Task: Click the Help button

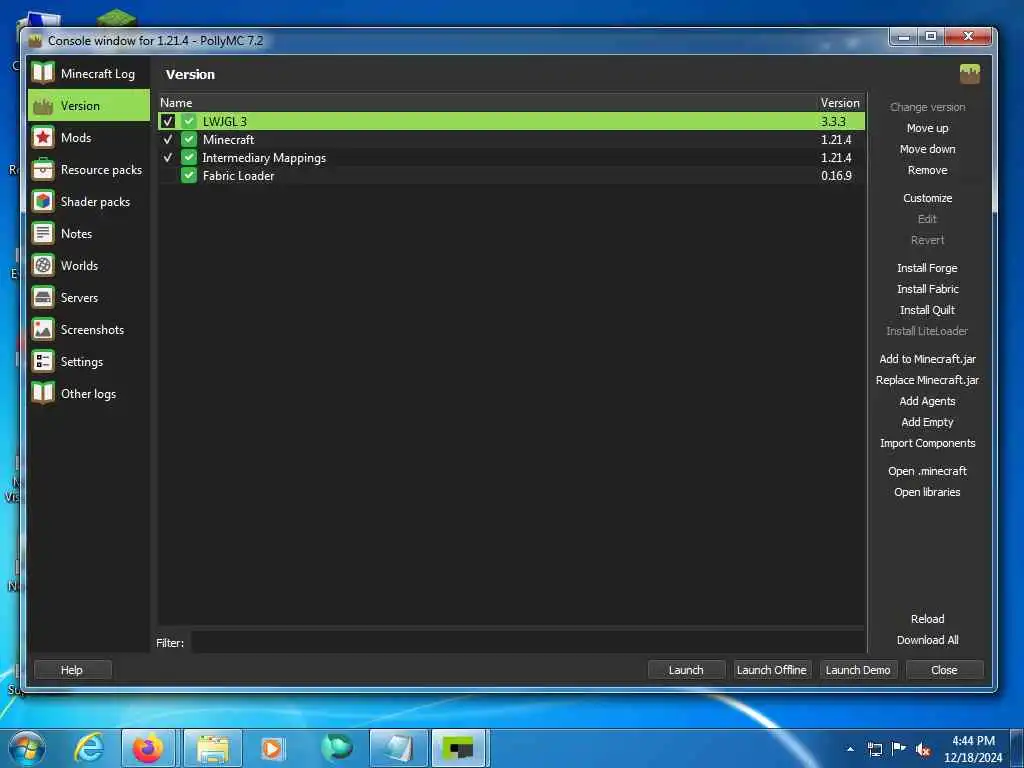Action: tap(72, 670)
